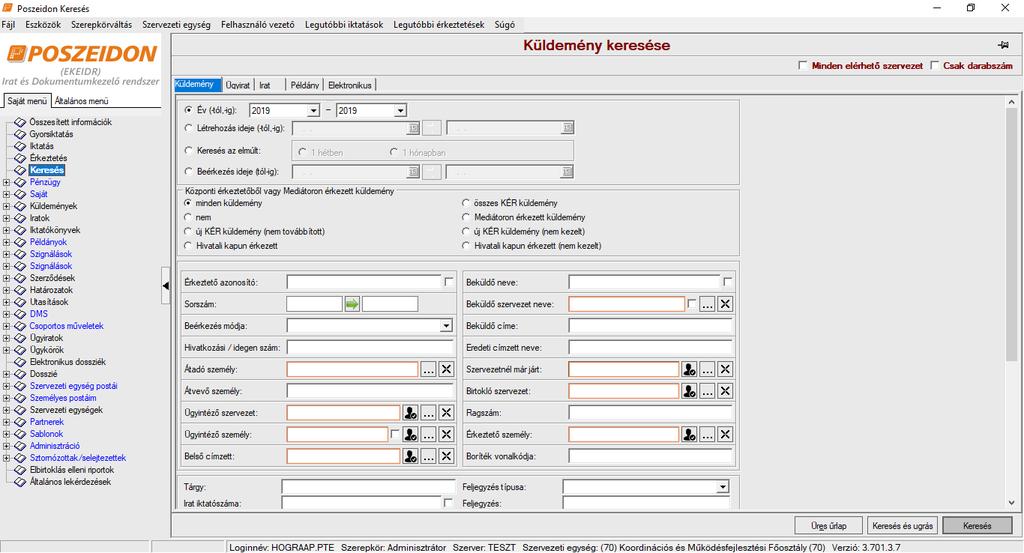Click the form's vertical scrollbar thumb
This screenshot has width=1024, height=553.
(1012, 235)
